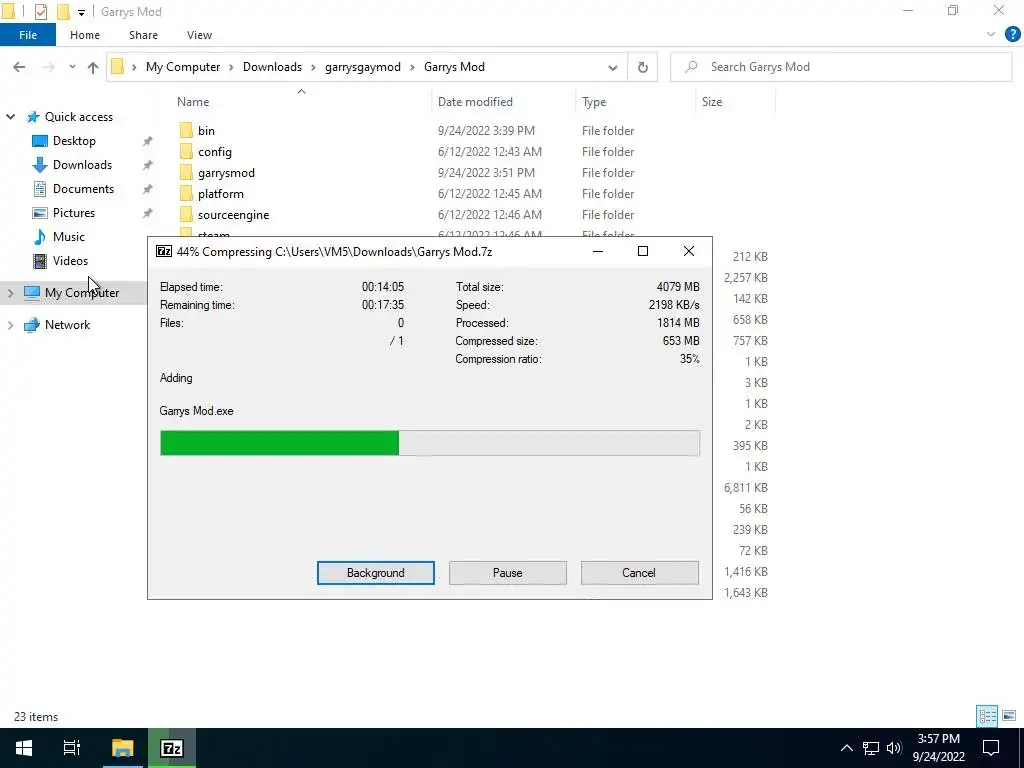Select file with size 6,811 KB

(x=745, y=488)
